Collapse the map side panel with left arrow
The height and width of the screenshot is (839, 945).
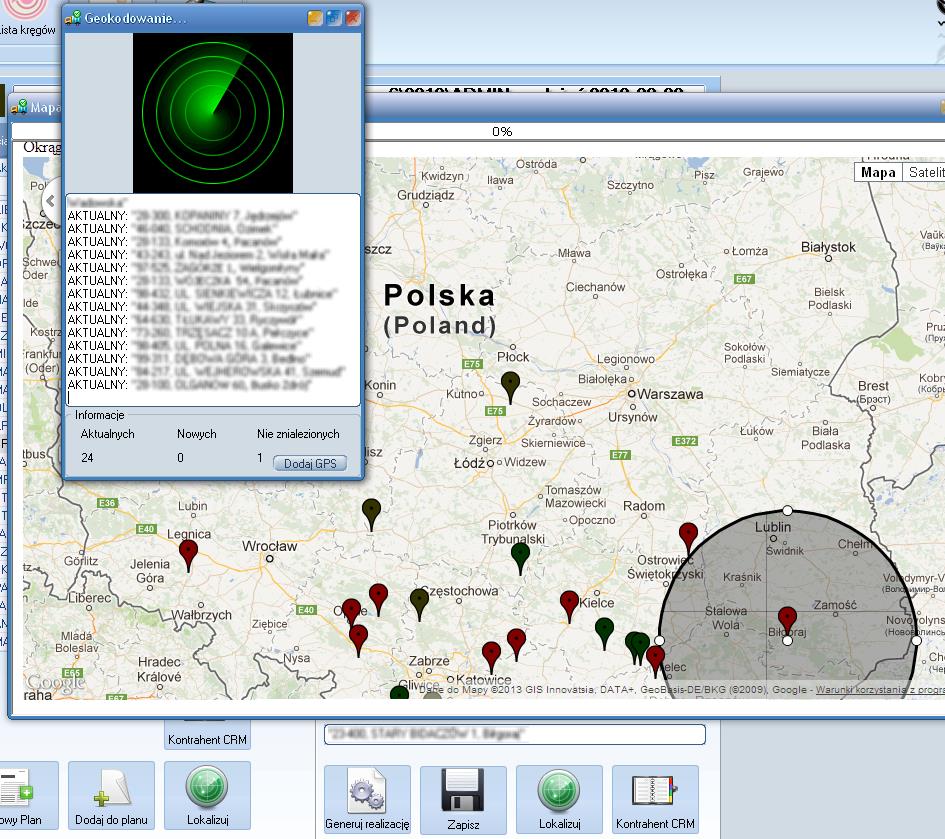(x=51, y=201)
